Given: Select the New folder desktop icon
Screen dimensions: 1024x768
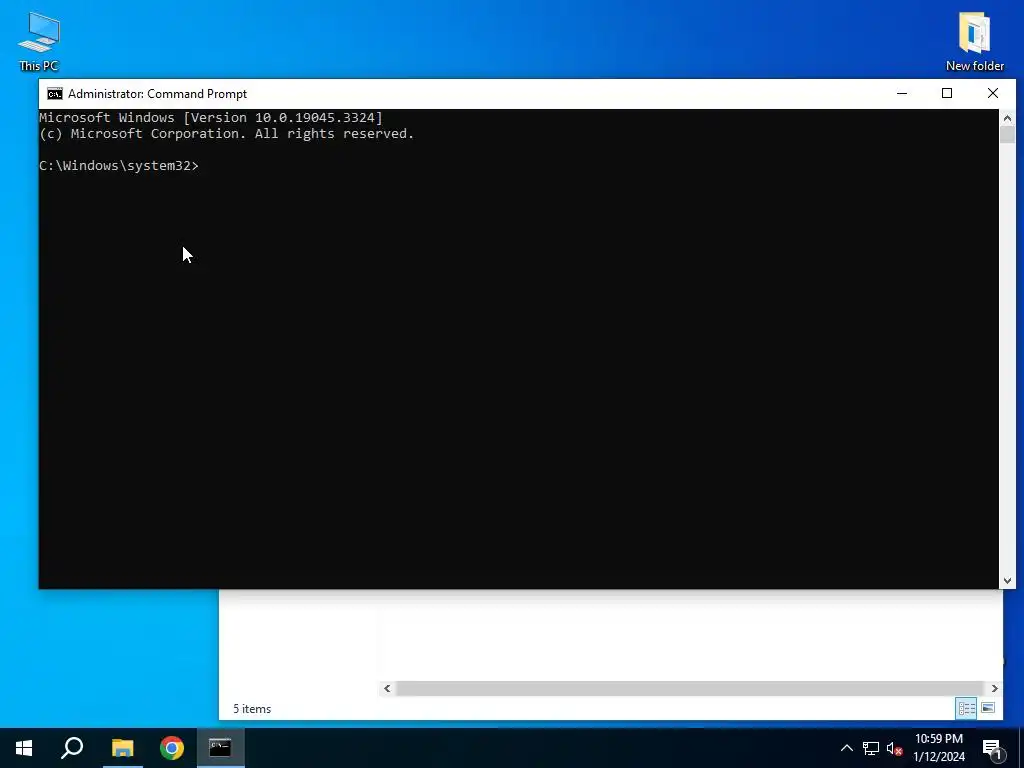Looking at the screenshot, I should [974, 40].
